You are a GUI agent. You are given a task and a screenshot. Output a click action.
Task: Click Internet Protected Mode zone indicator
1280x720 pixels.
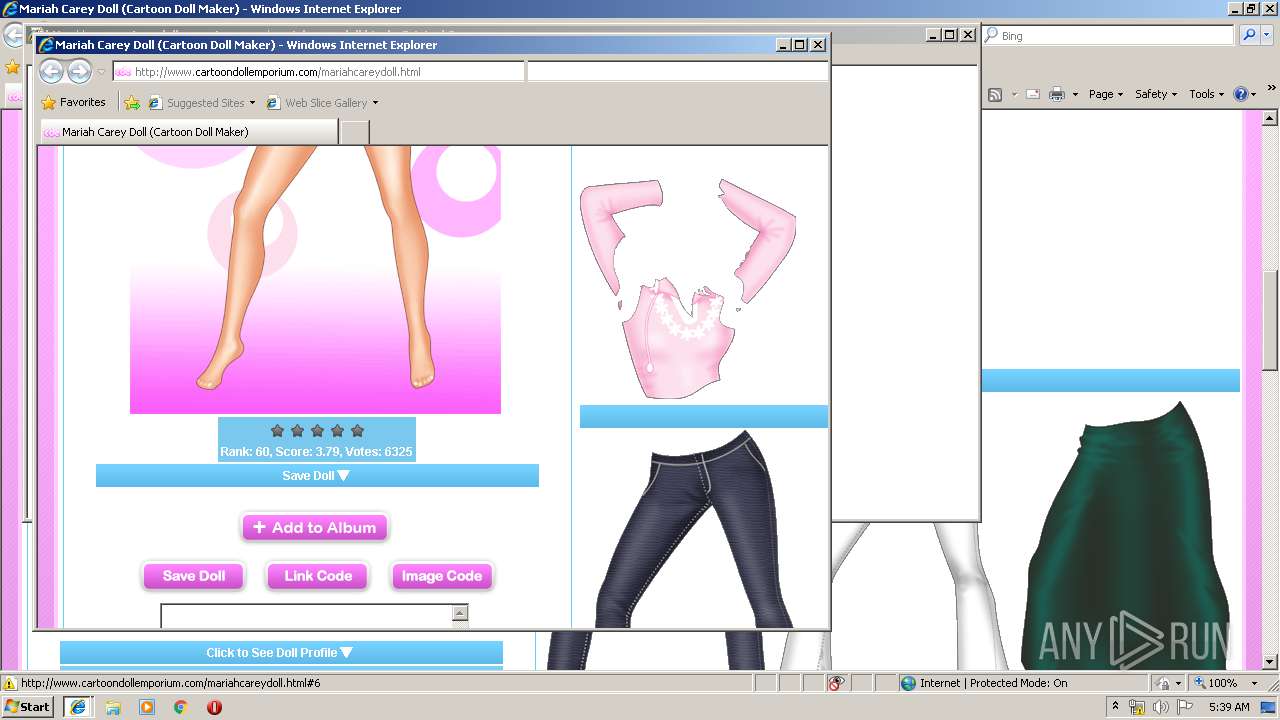(x=984, y=683)
